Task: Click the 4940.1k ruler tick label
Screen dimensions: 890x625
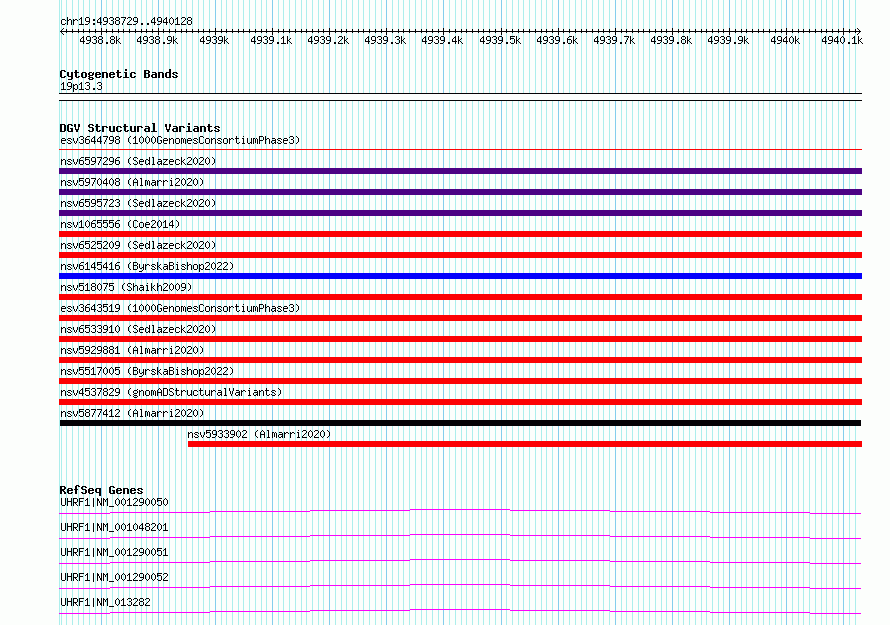Action: 842,40
